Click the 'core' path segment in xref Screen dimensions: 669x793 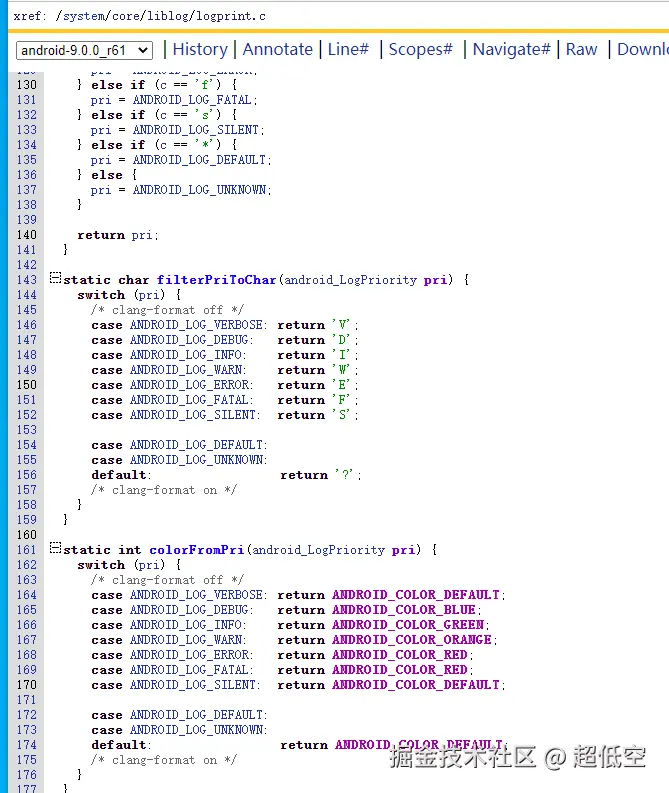pyautogui.click(x=125, y=16)
